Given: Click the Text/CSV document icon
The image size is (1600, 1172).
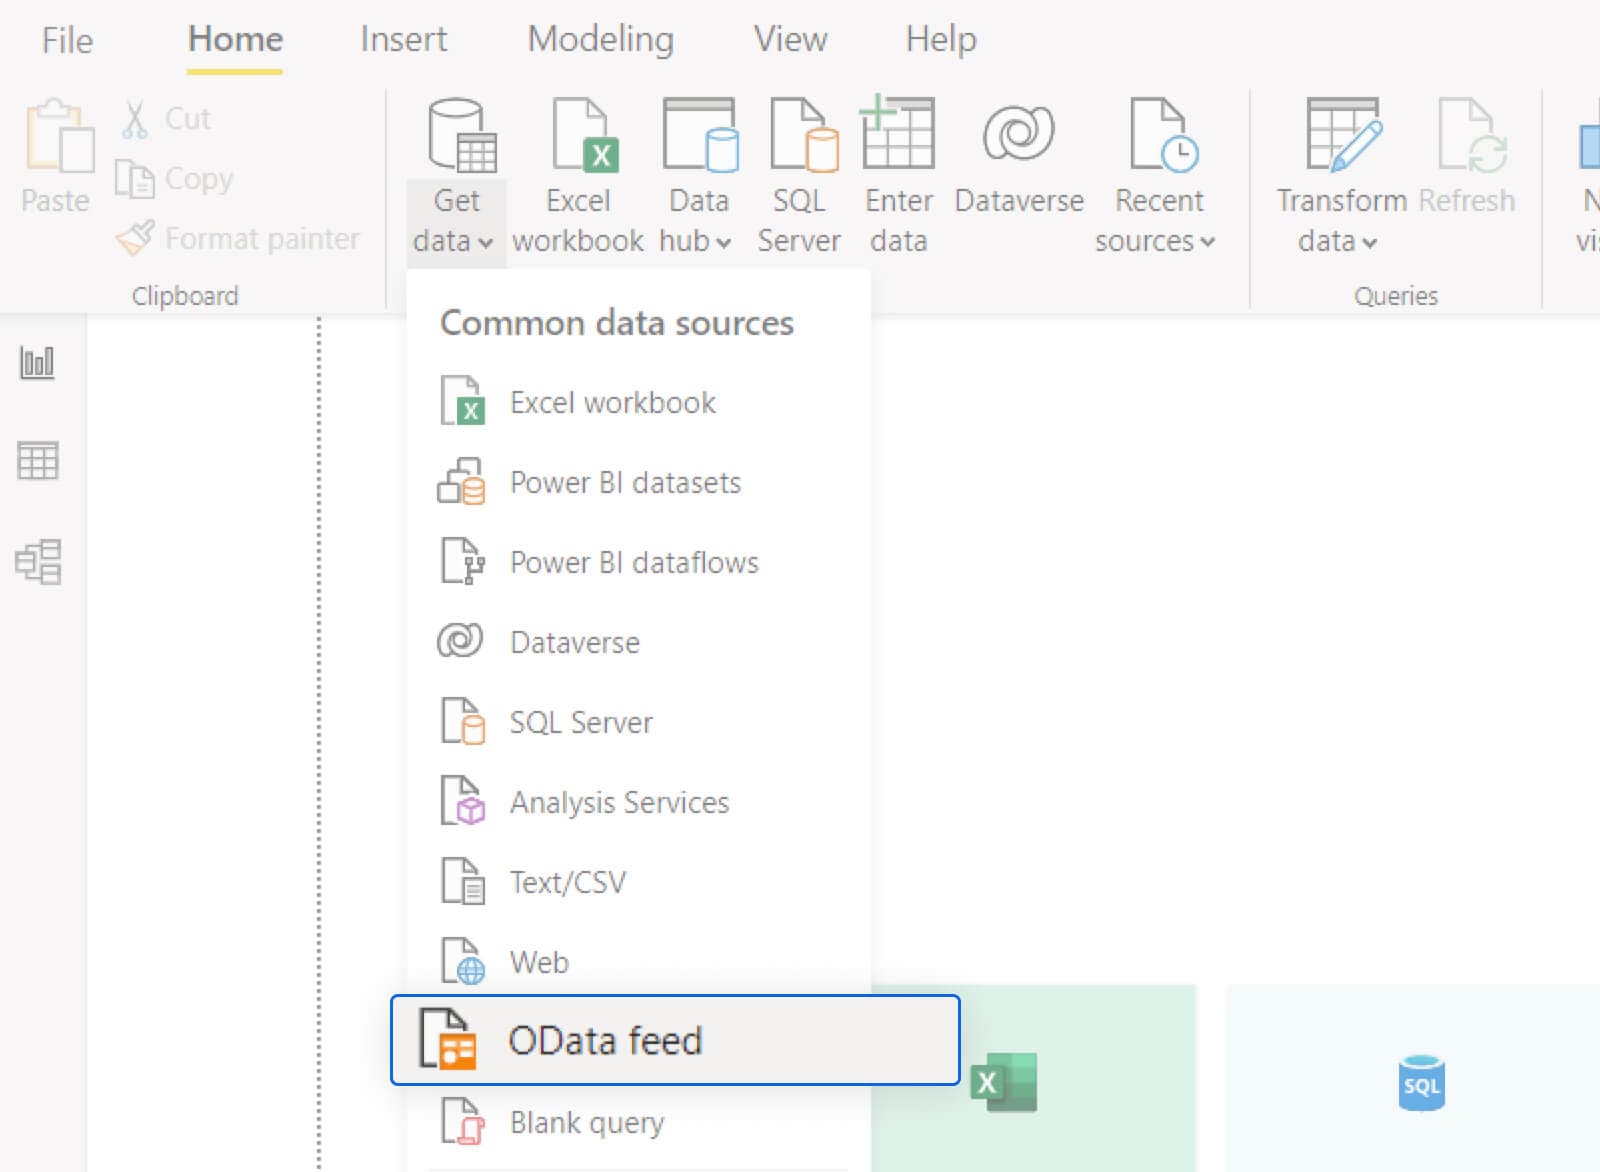Looking at the screenshot, I should (463, 881).
